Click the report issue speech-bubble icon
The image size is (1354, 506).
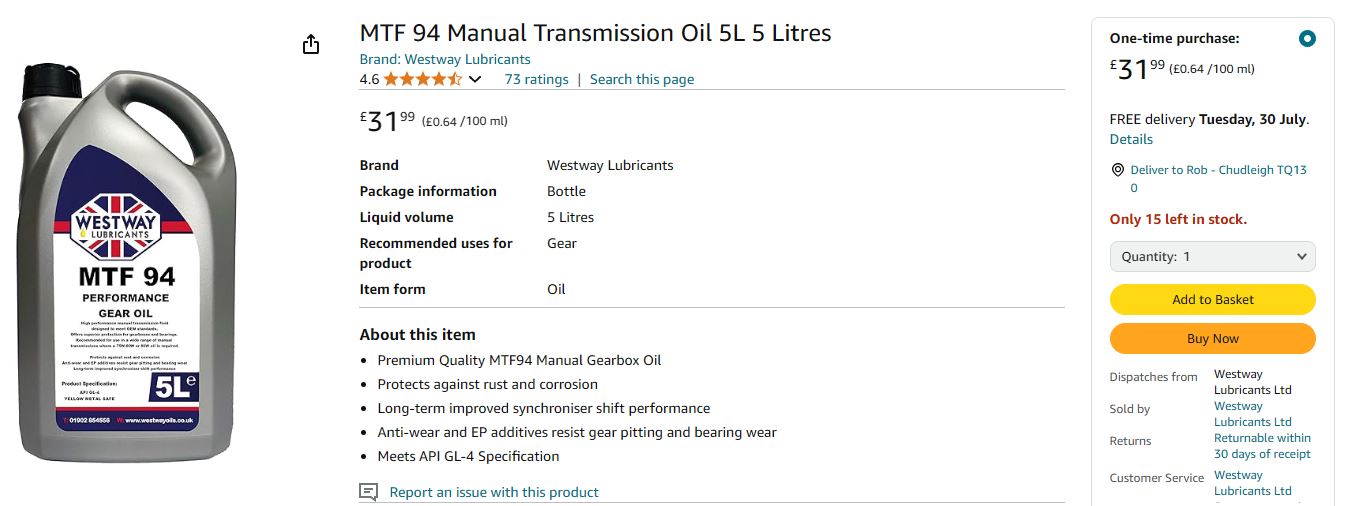pos(369,492)
